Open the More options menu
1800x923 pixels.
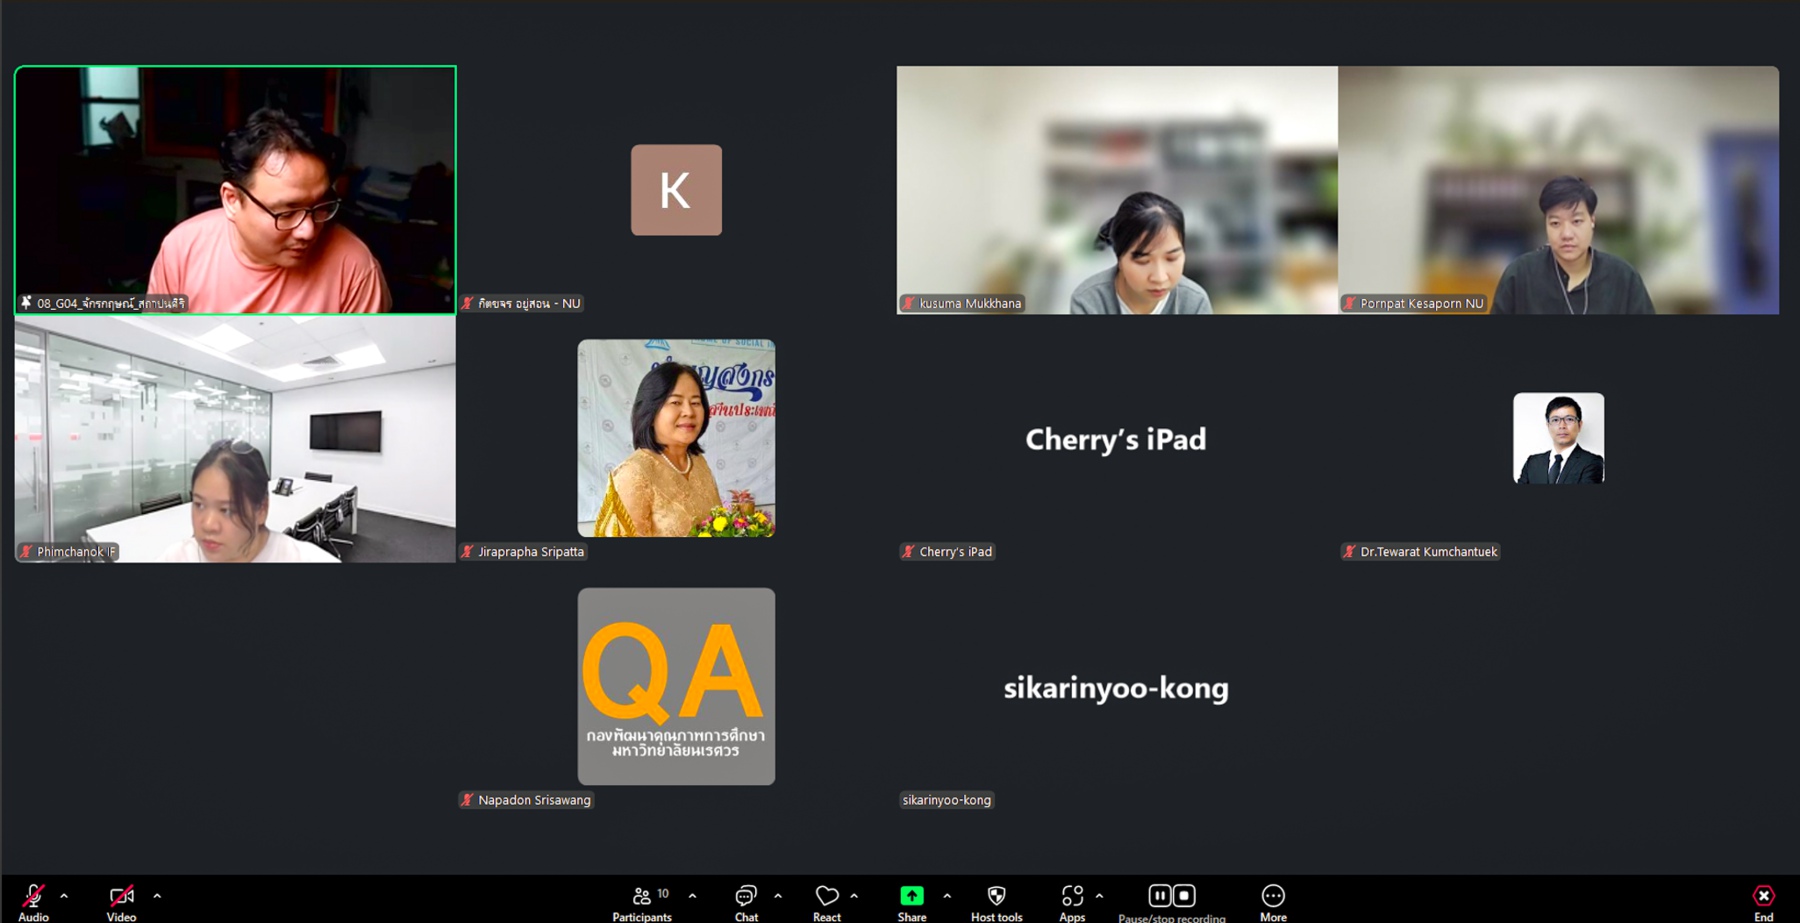pos(1272,898)
